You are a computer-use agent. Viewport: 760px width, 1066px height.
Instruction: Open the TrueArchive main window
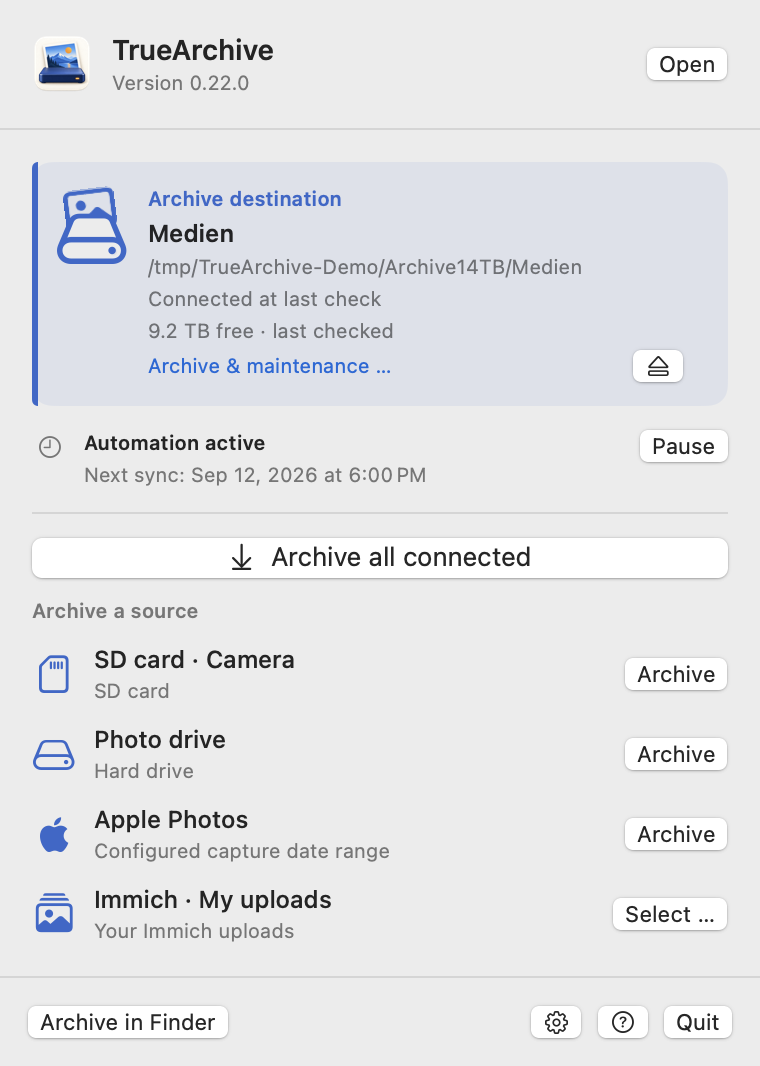point(687,64)
